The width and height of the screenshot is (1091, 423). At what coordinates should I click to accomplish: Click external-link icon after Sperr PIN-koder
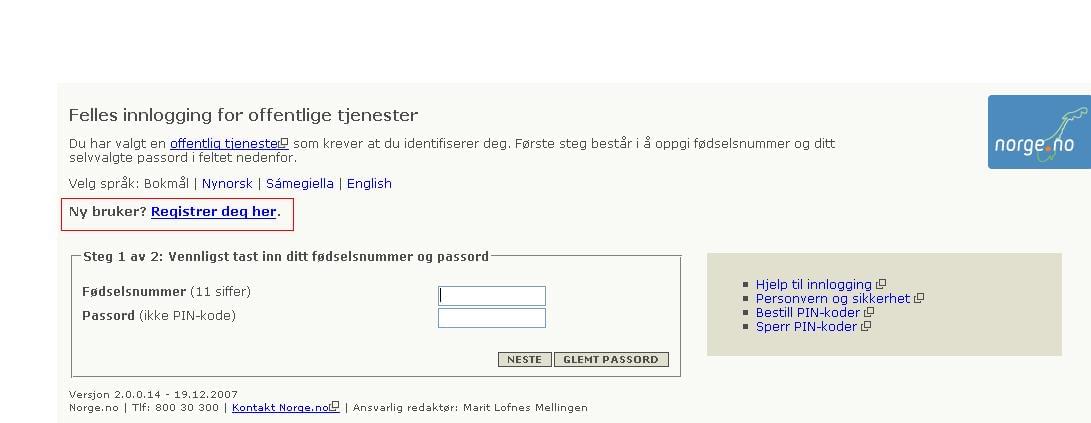[x=866, y=326]
